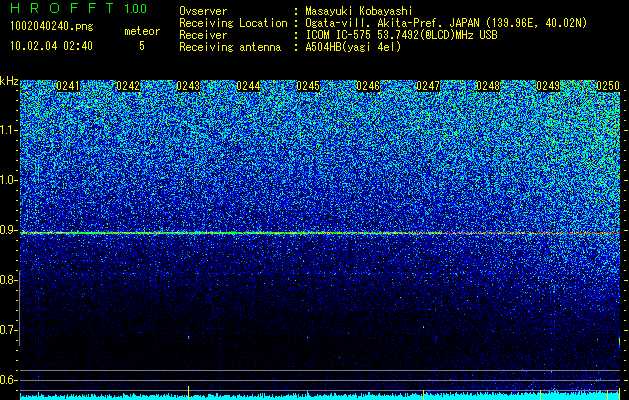
Task: Click the 0250 time marker label
Action: click(x=608, y=86)
